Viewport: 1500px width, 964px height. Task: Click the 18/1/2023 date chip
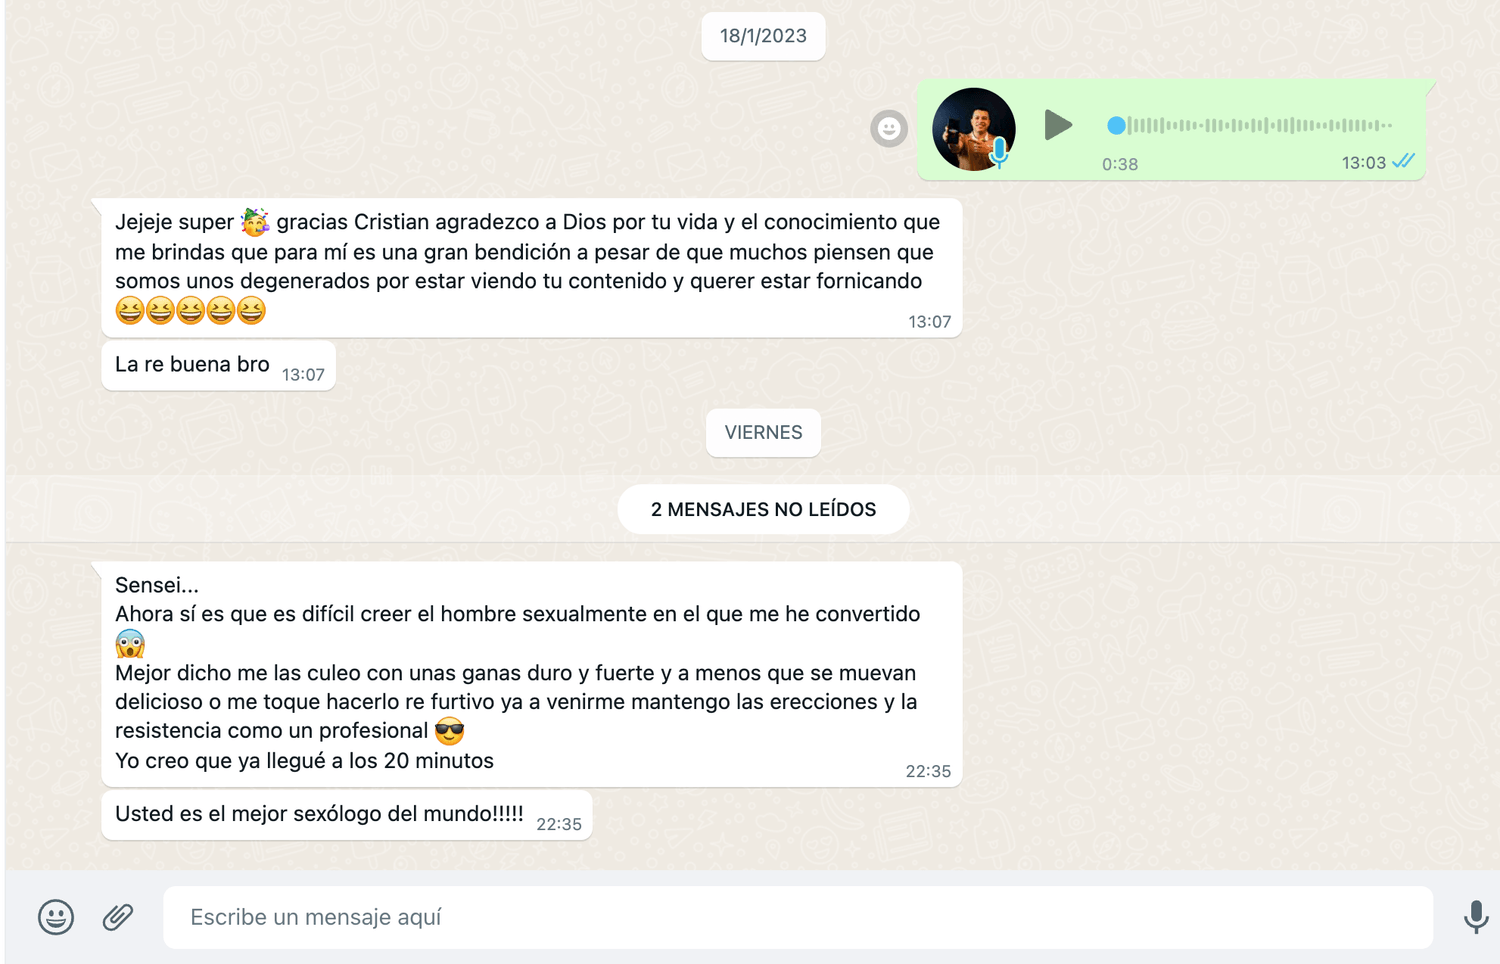tap(763, 36)
